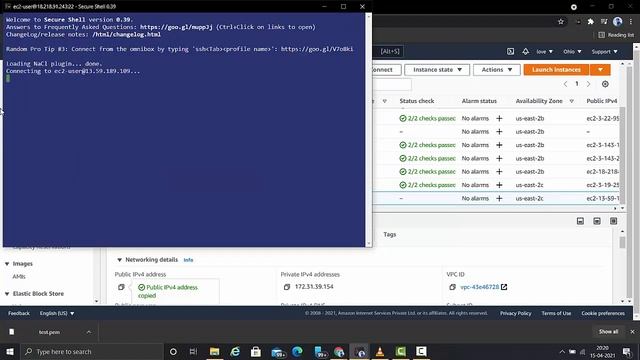Open VPC link external icon
Image resolution: width=640 pixels, height=360 pixels.
(x=504, y=287)
